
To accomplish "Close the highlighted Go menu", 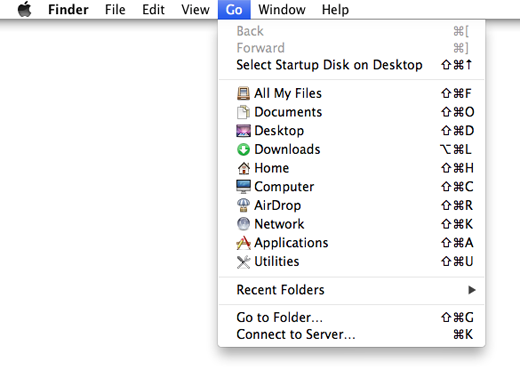I will (234, 10).
